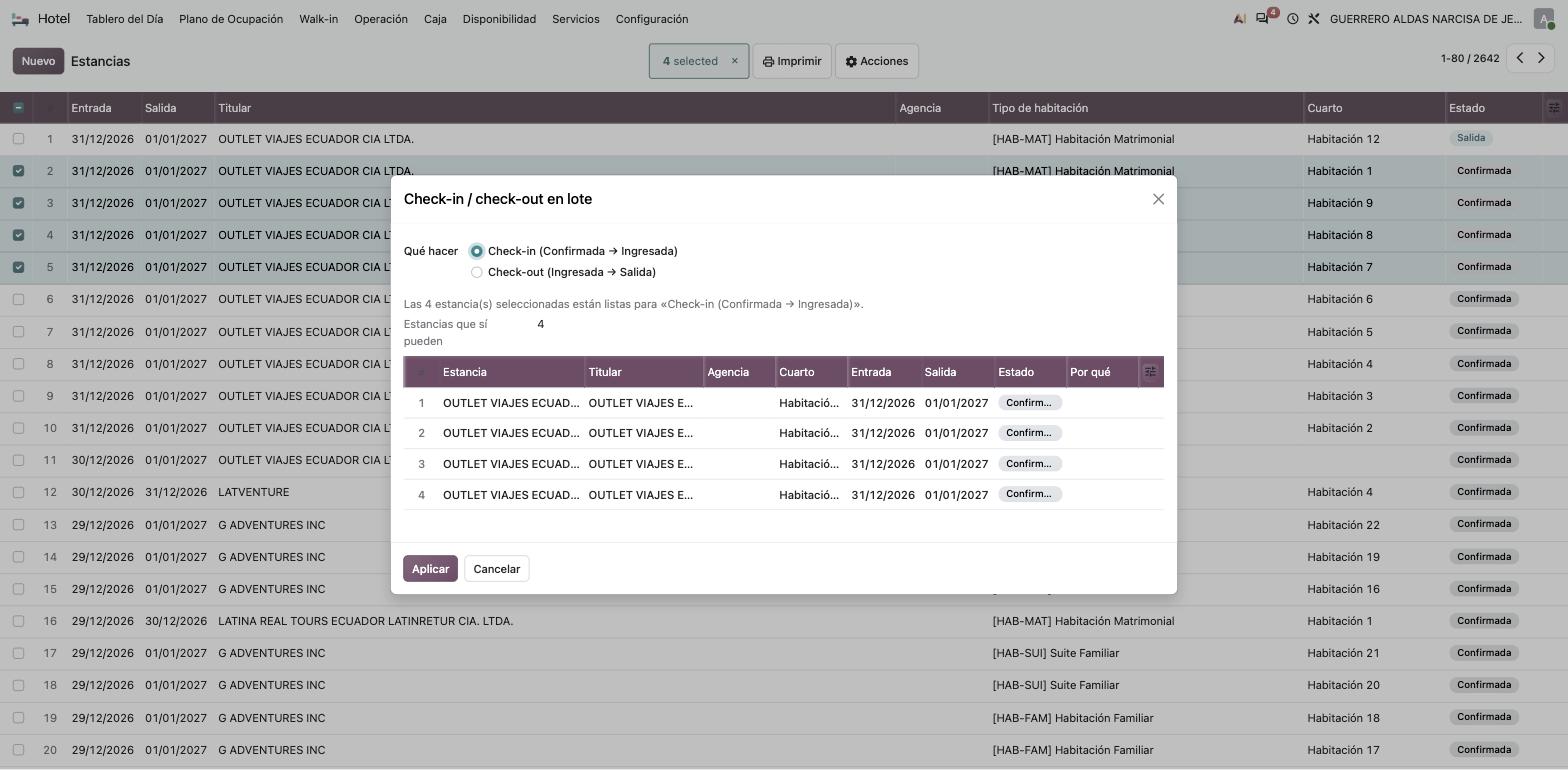Open column settings icon in the dialog table

(1150, 372)
